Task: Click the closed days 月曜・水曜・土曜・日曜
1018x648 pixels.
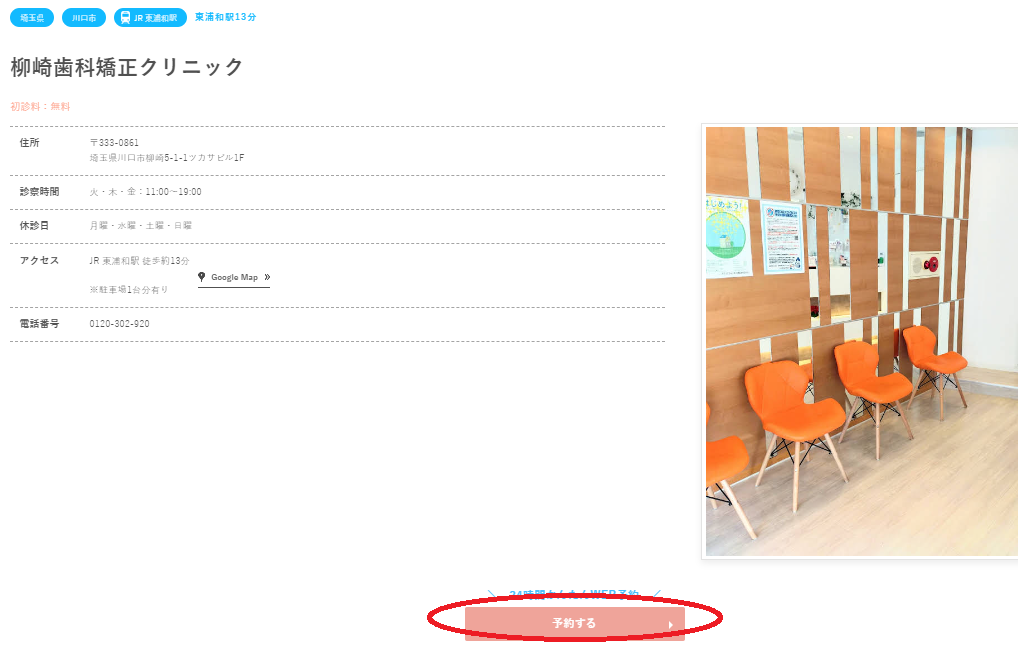Action: [x=141, y=225]
